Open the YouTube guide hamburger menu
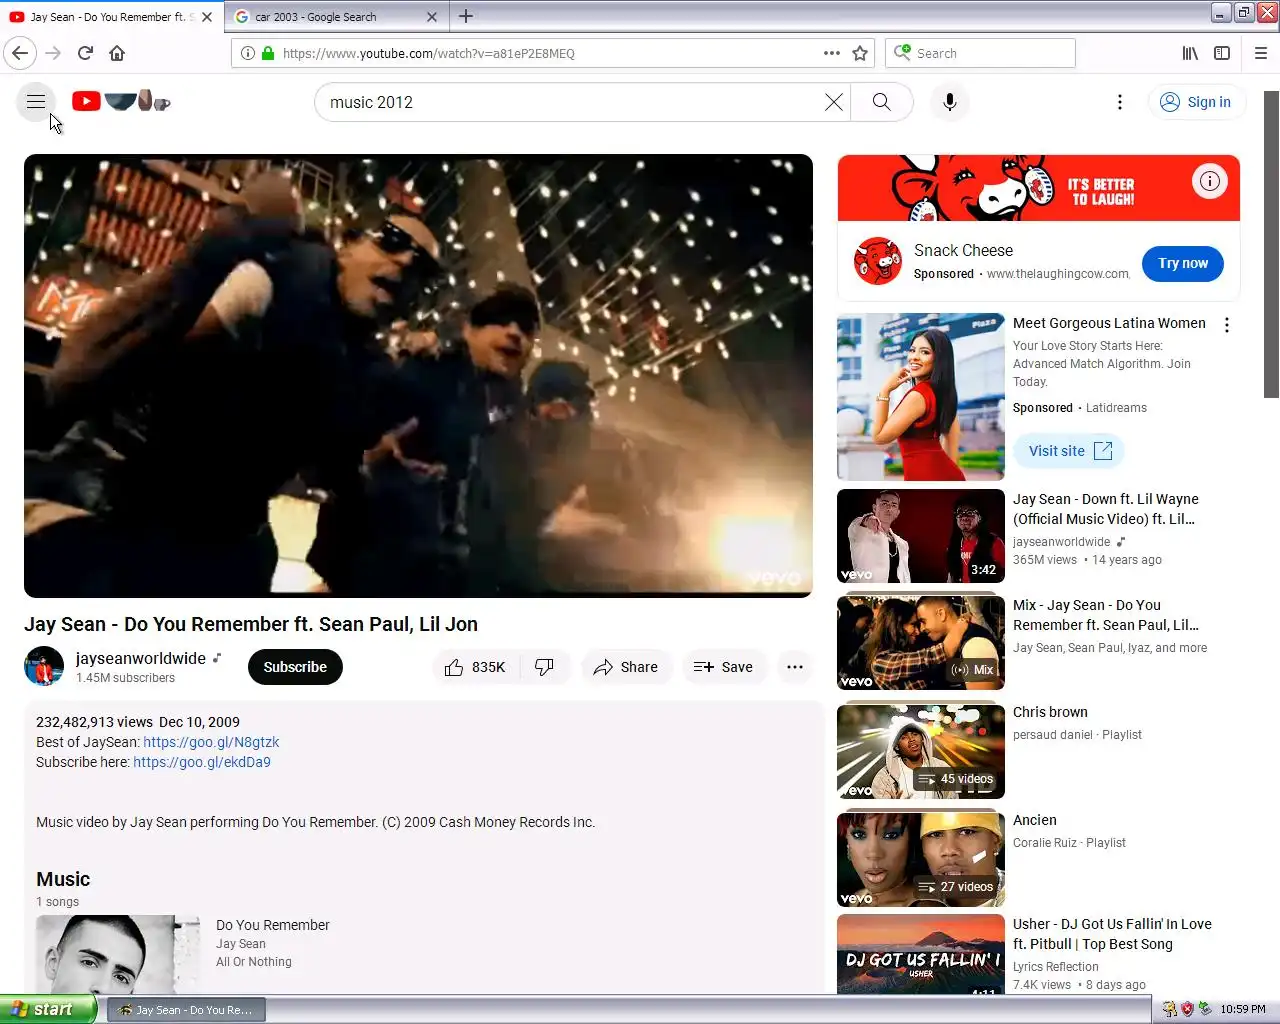The height and width of the screenshot is (1024, 1280). click(36, 102)
